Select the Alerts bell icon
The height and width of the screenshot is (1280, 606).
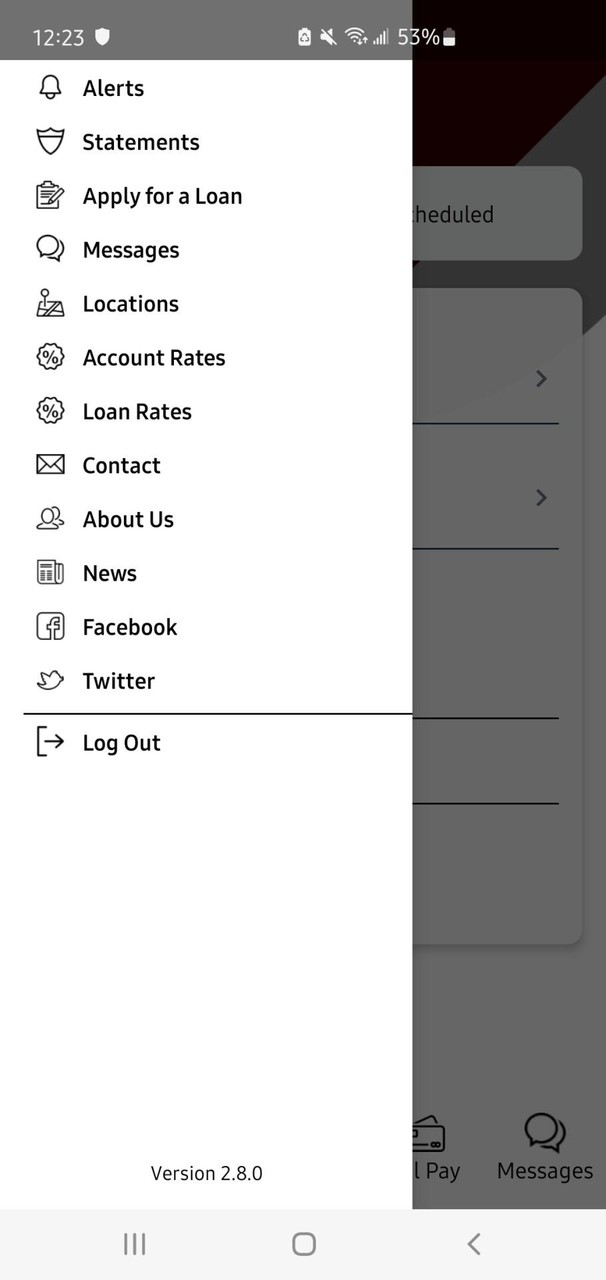[x=50, y=88]
